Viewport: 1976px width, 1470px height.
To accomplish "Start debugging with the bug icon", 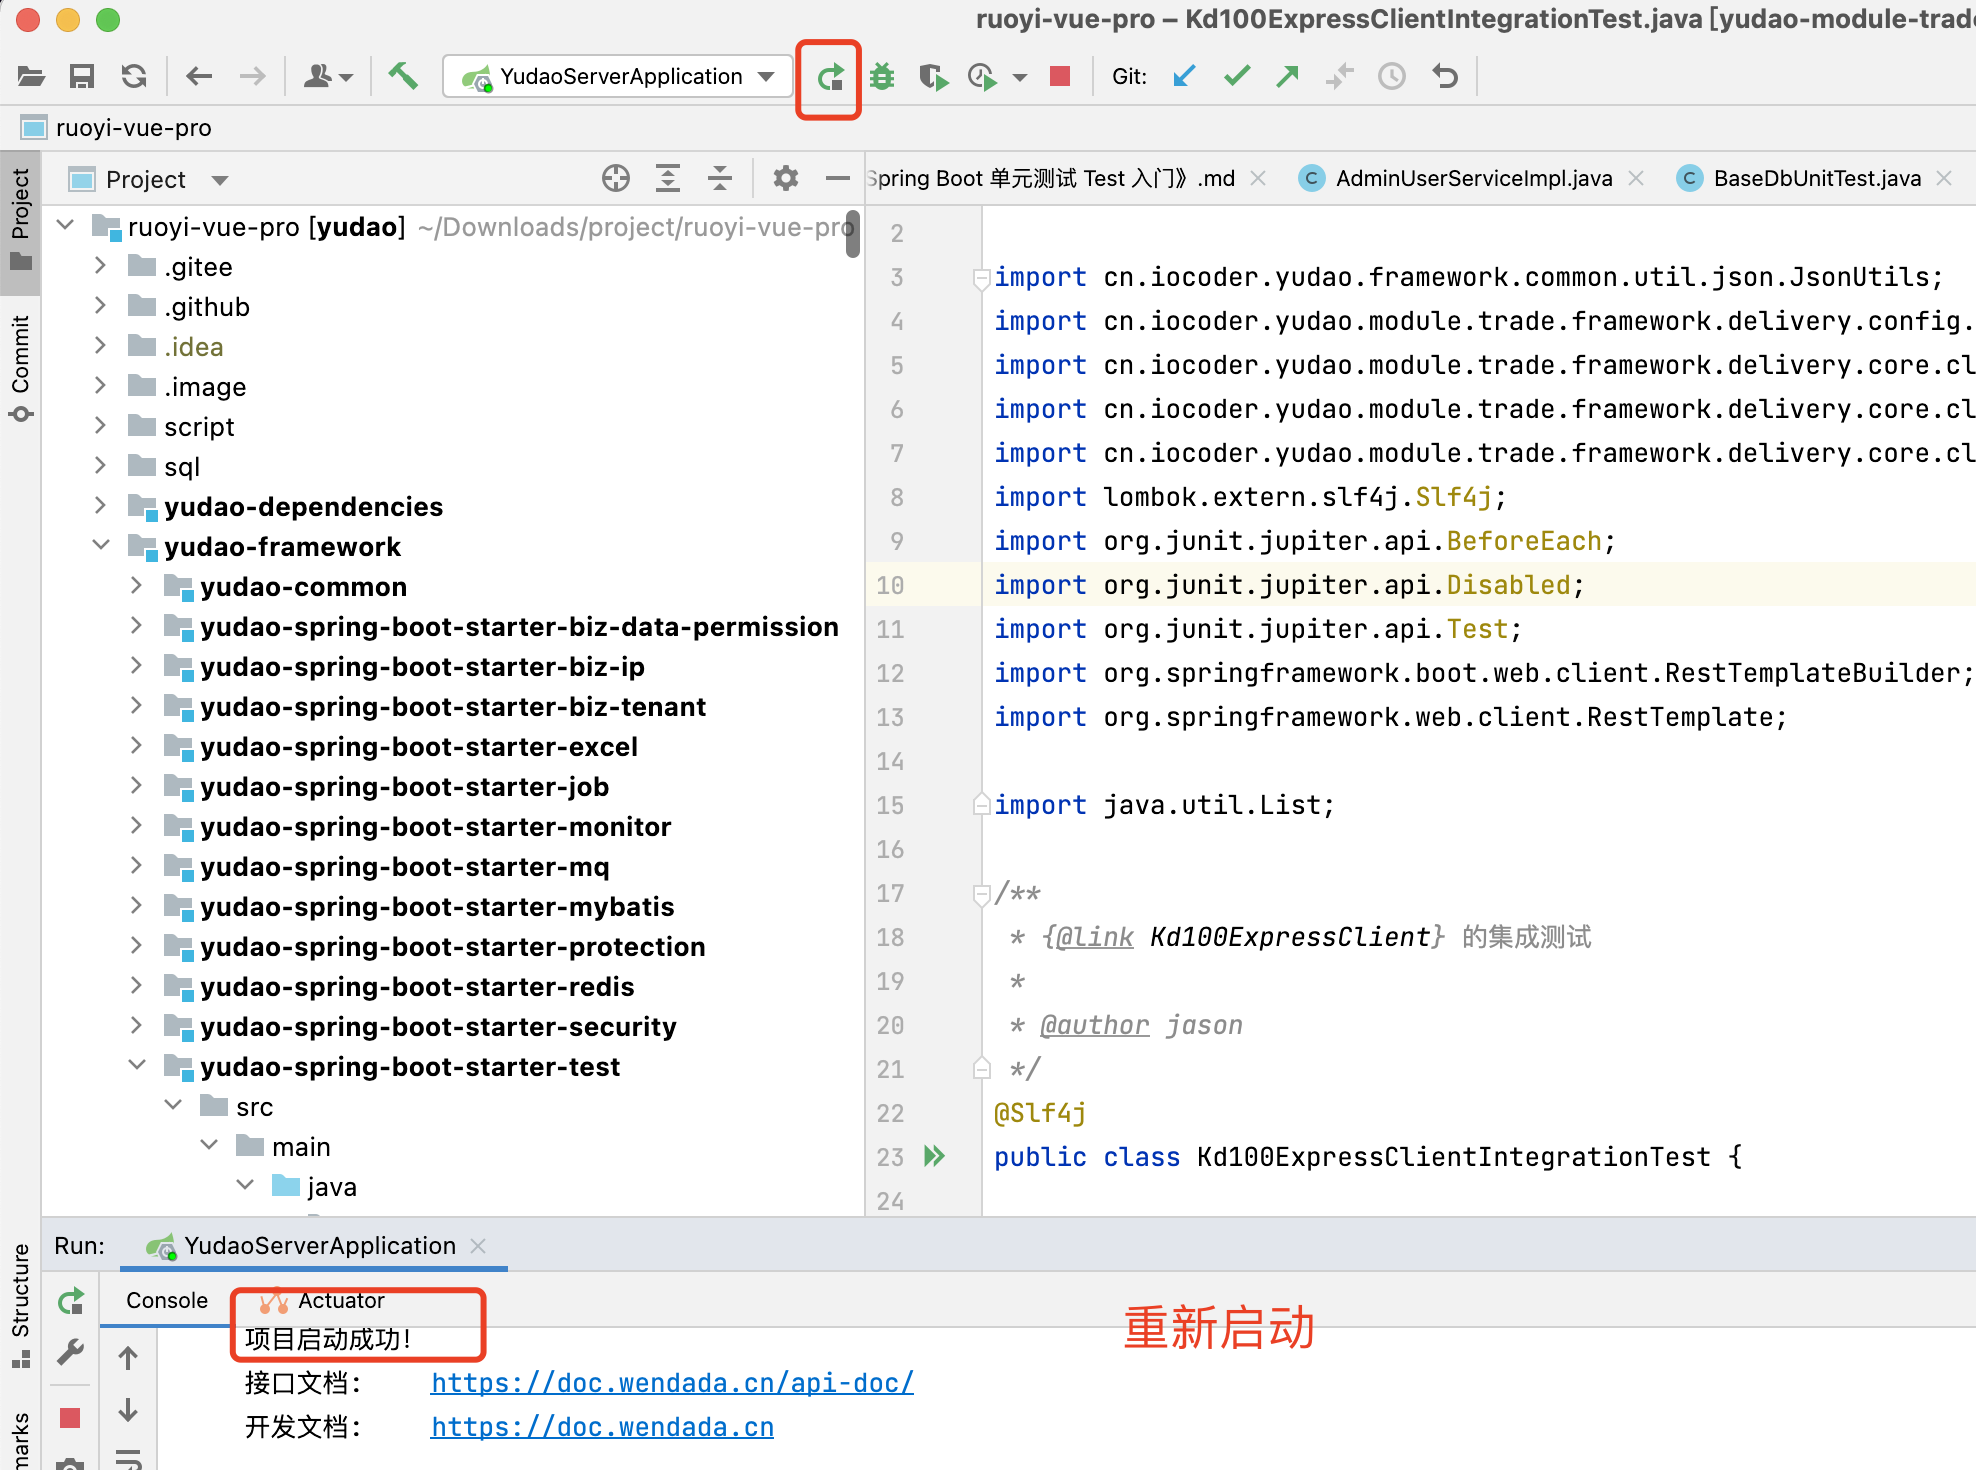I will click(882, 76).
